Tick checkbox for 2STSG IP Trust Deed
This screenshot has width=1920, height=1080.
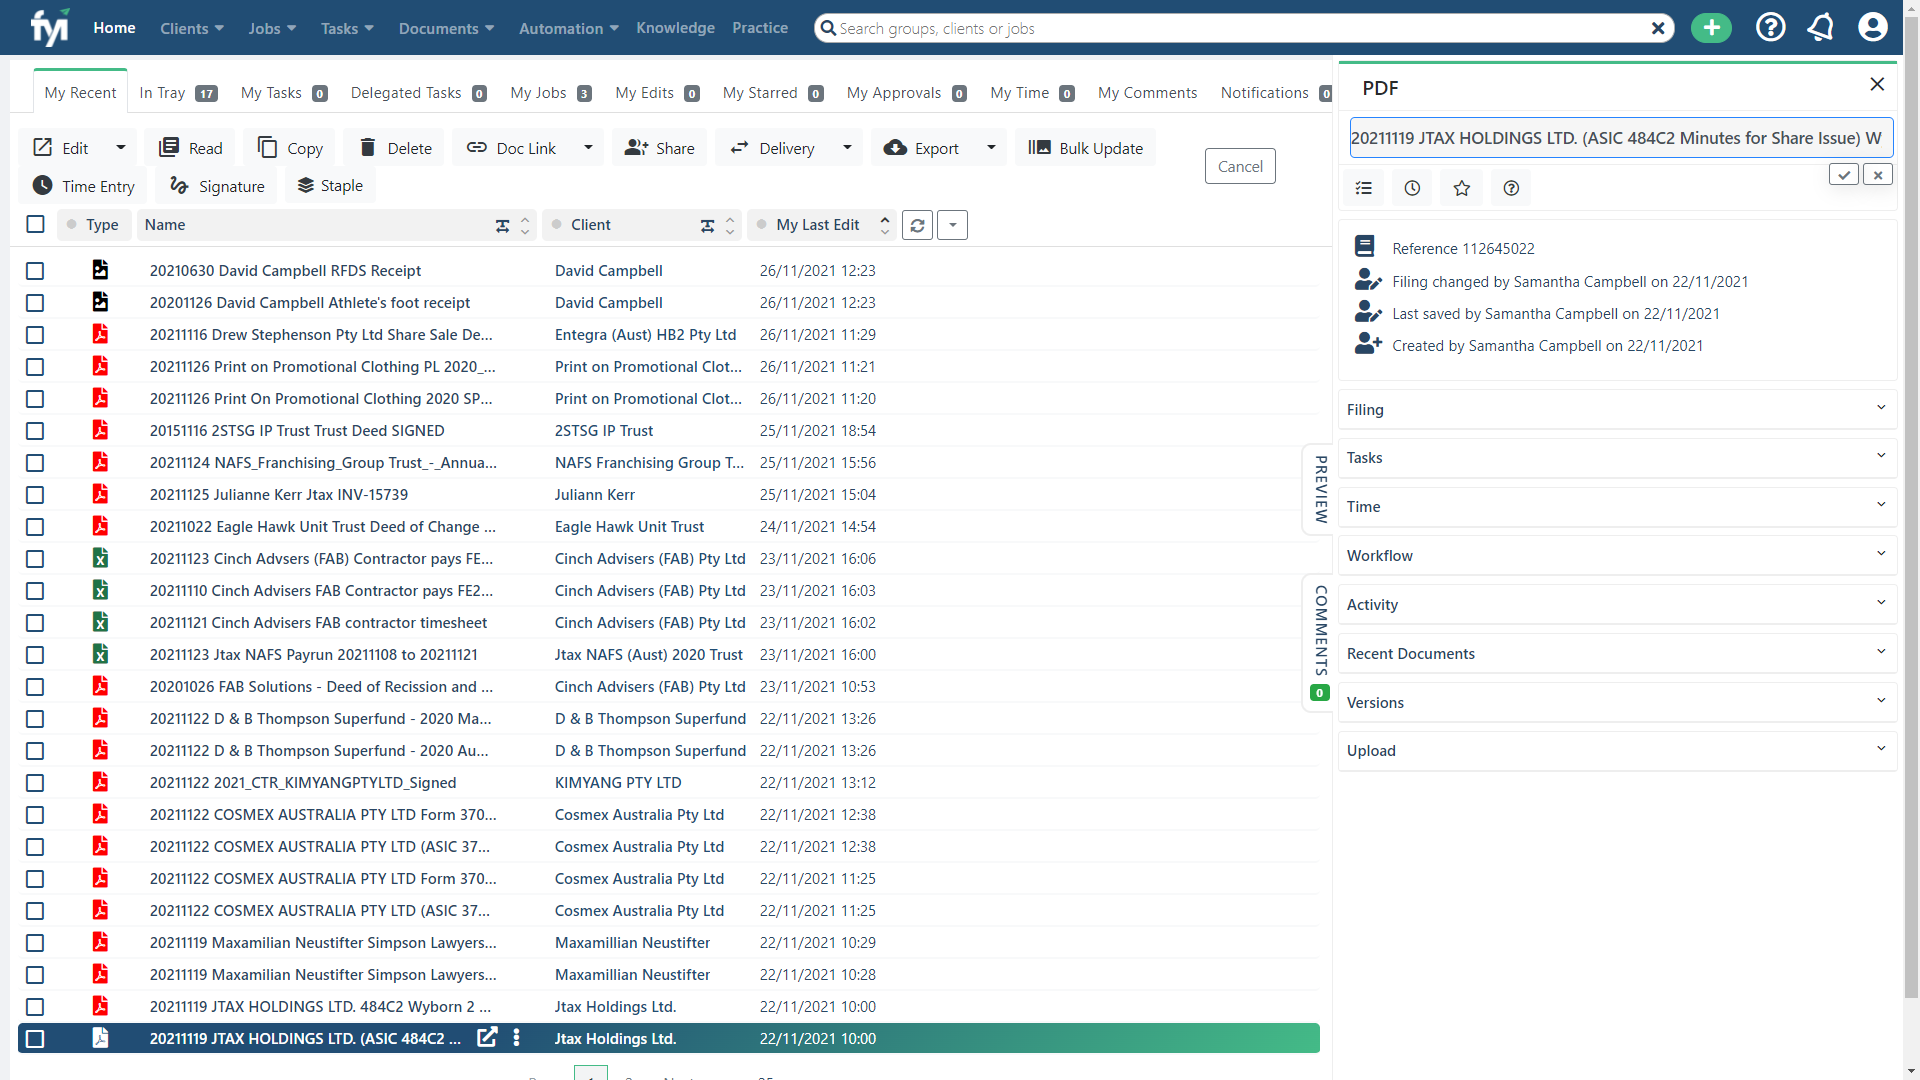pyautogui.click(x=35, y=431)
